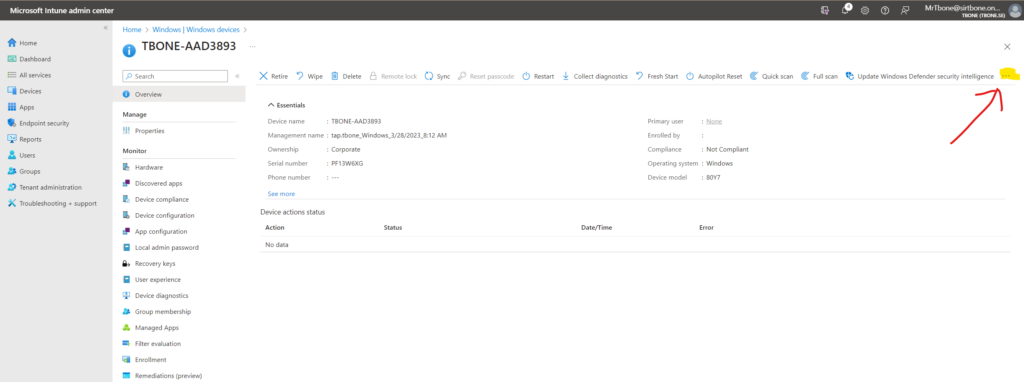The image size is (1024, 382).
Task: Open Dashboard in the left navigation
Action: [29, 59]
